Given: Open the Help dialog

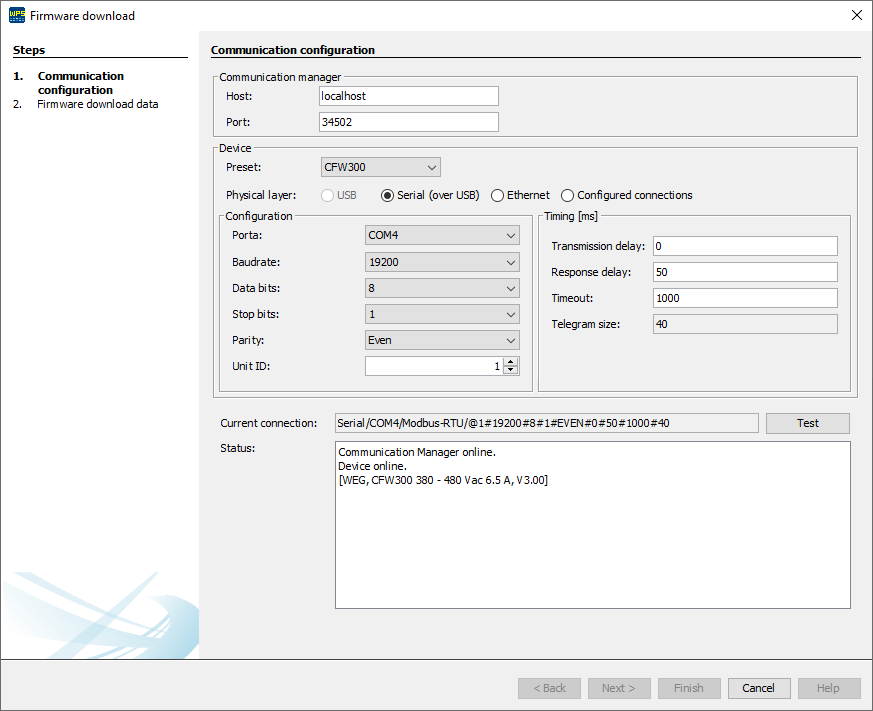Looking at the screenshot, I should [828, 688].
